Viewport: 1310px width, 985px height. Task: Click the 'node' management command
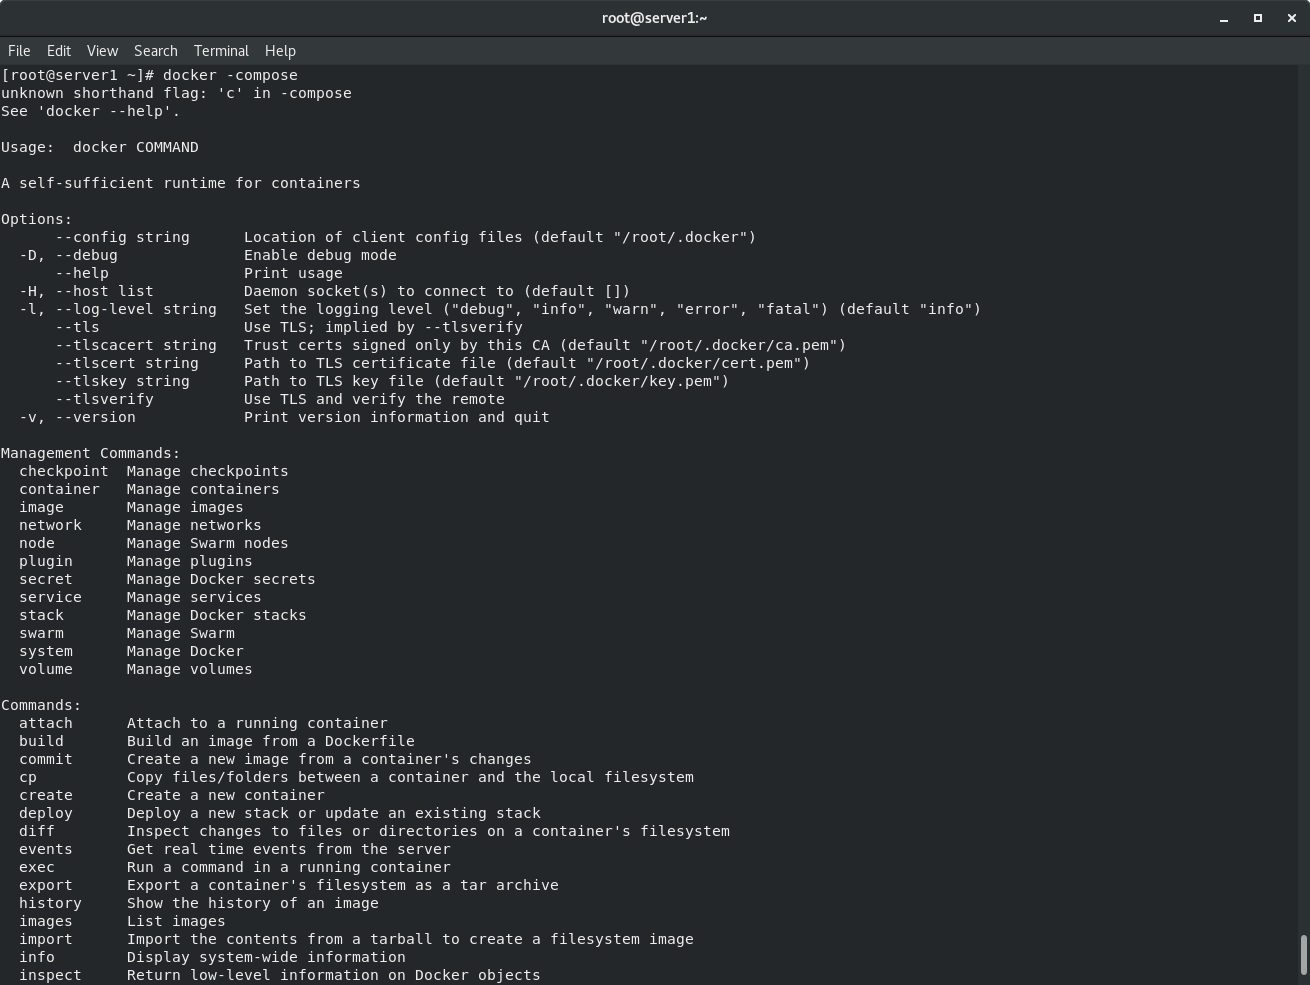coord(37,543)
